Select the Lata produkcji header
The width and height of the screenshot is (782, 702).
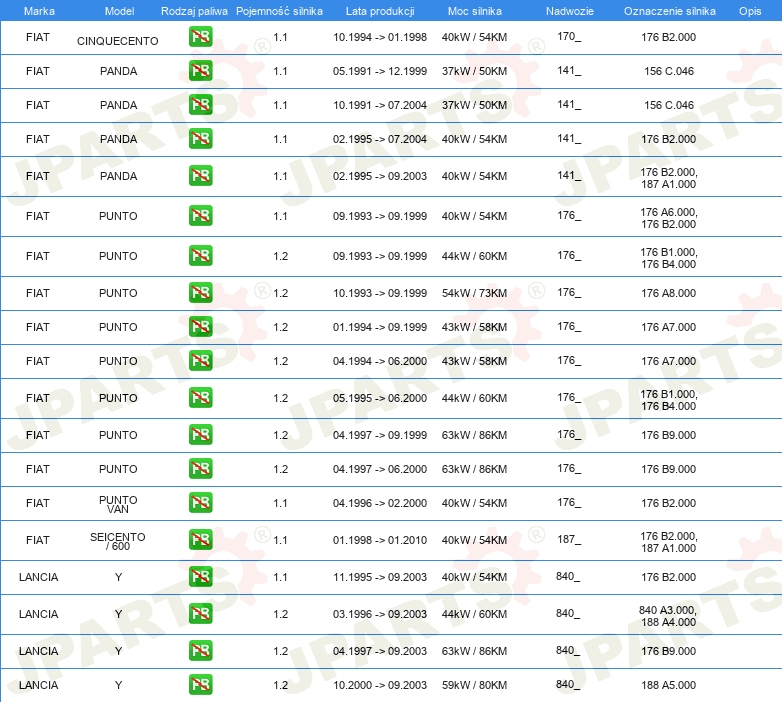pos(380,11)
